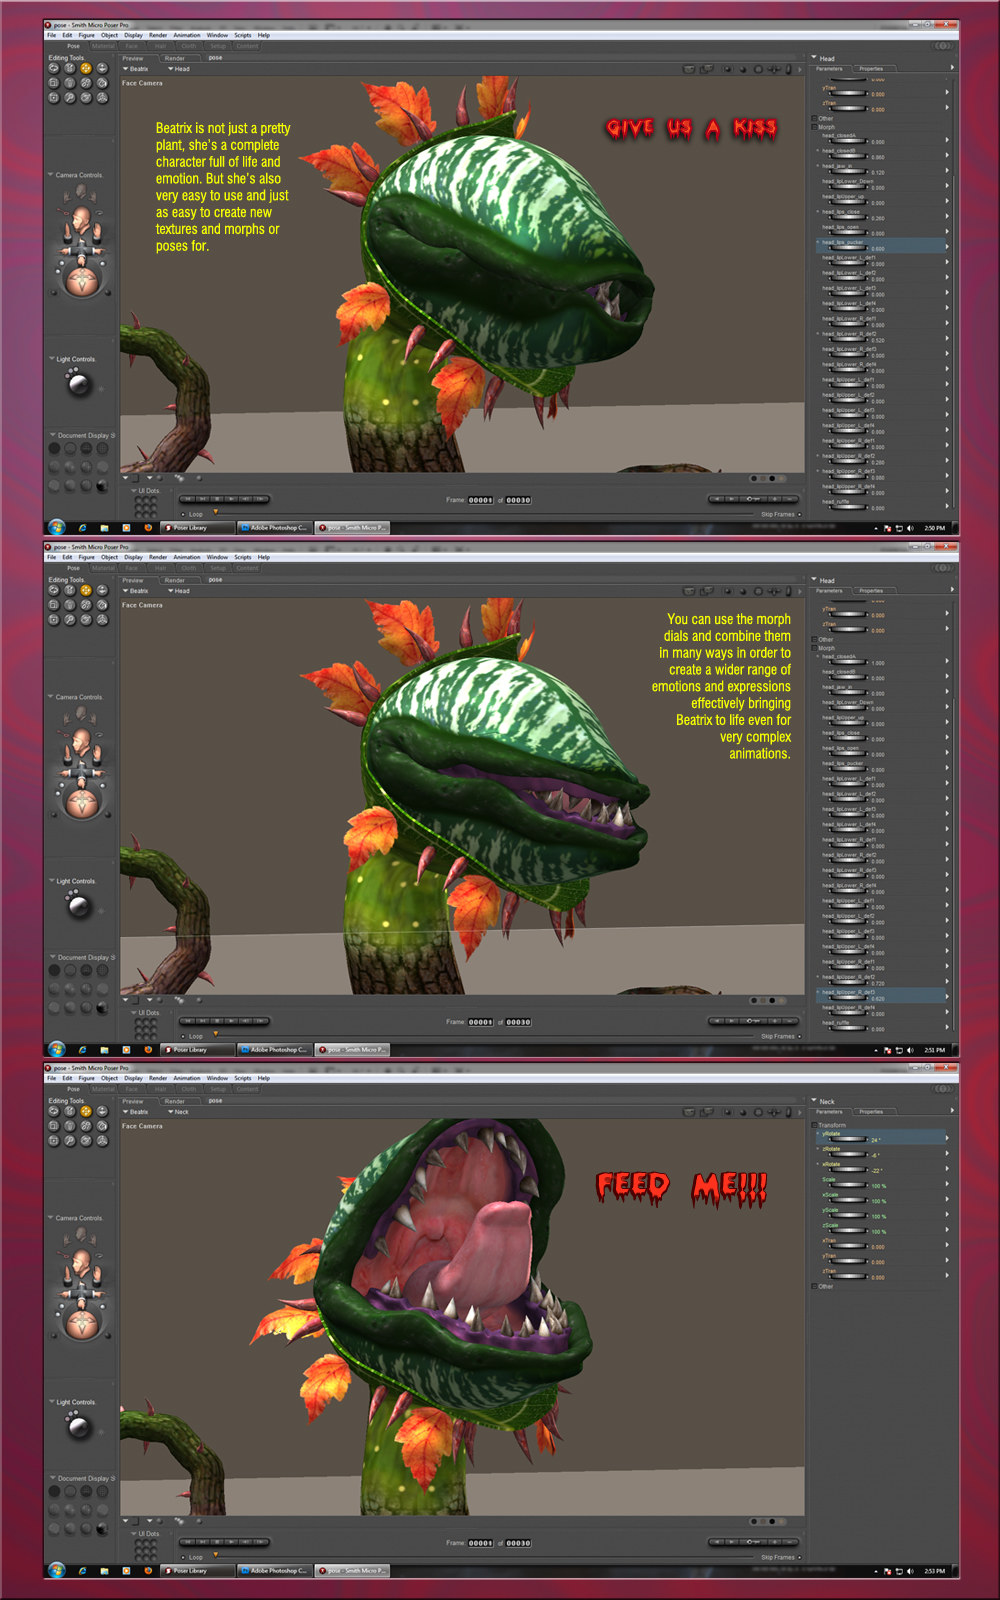Viewport: 1000px width, 1600px height.
Task: Click the current frame number field in top window
Action: coord(481,500)
